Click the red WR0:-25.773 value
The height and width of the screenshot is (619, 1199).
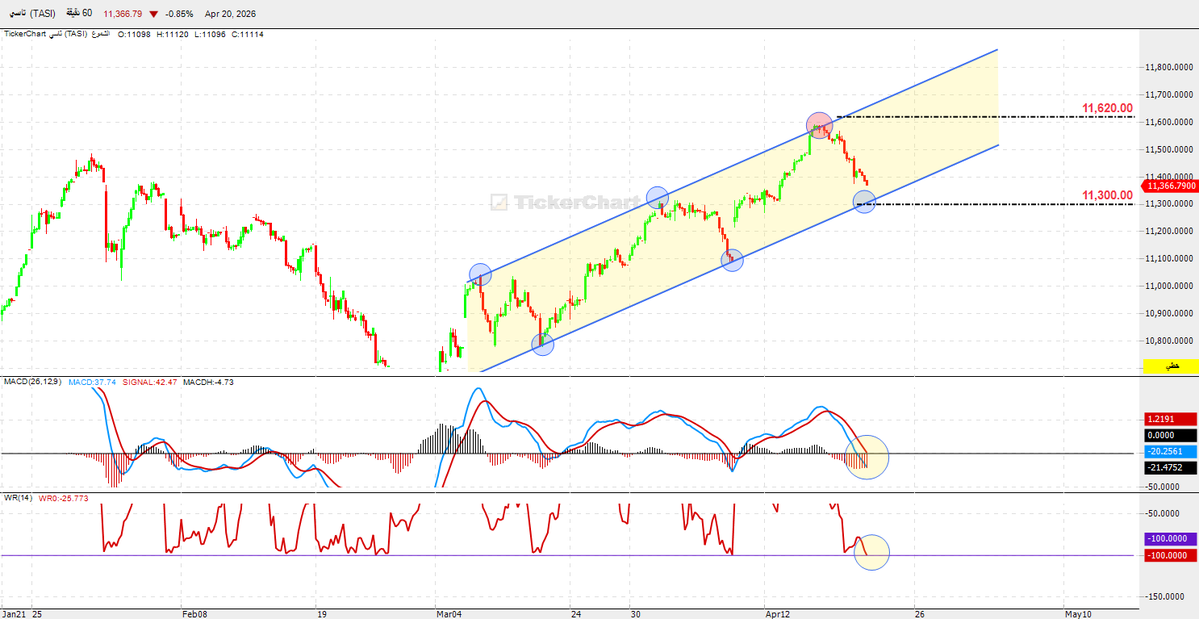(x=64, y=498)
